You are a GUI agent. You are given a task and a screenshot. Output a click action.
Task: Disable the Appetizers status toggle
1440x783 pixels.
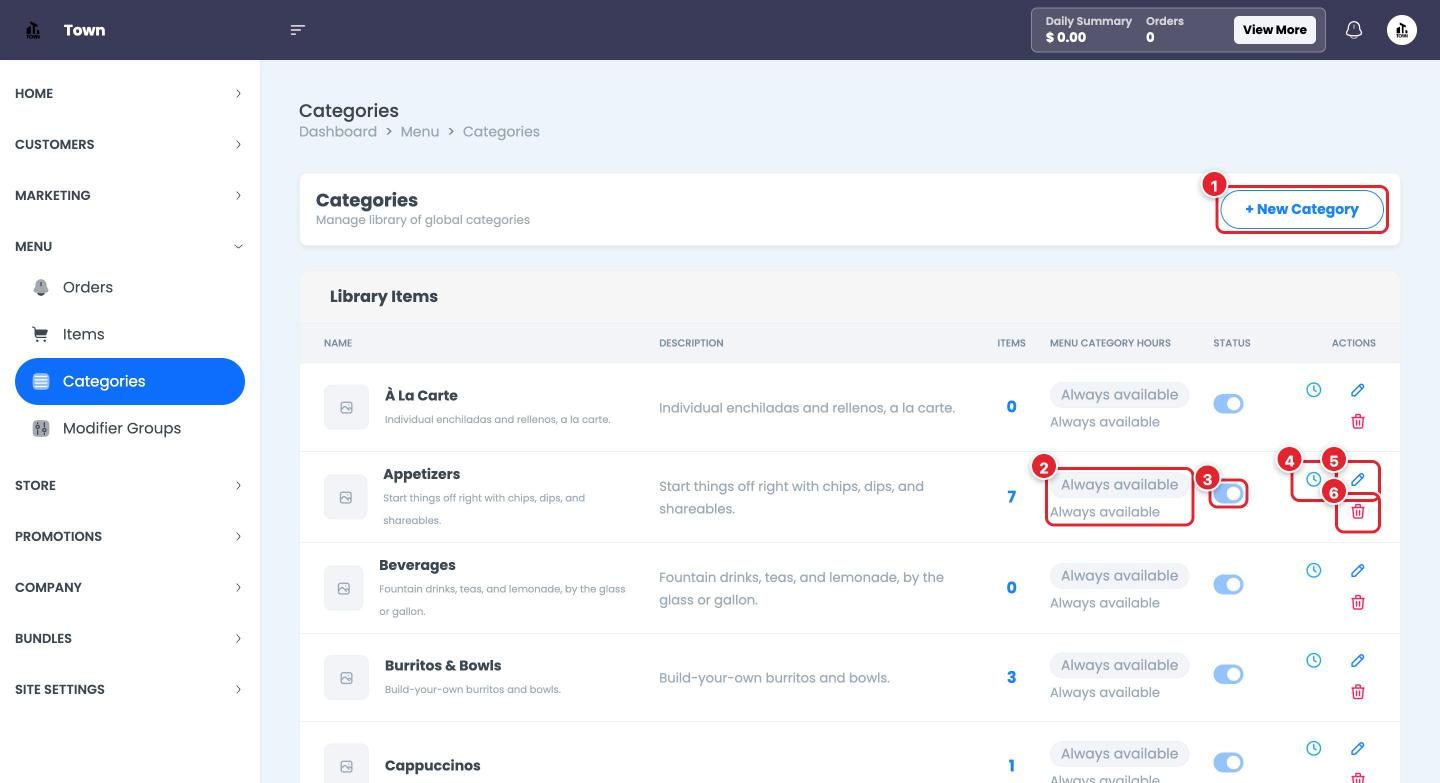[x=1228, y=494]
